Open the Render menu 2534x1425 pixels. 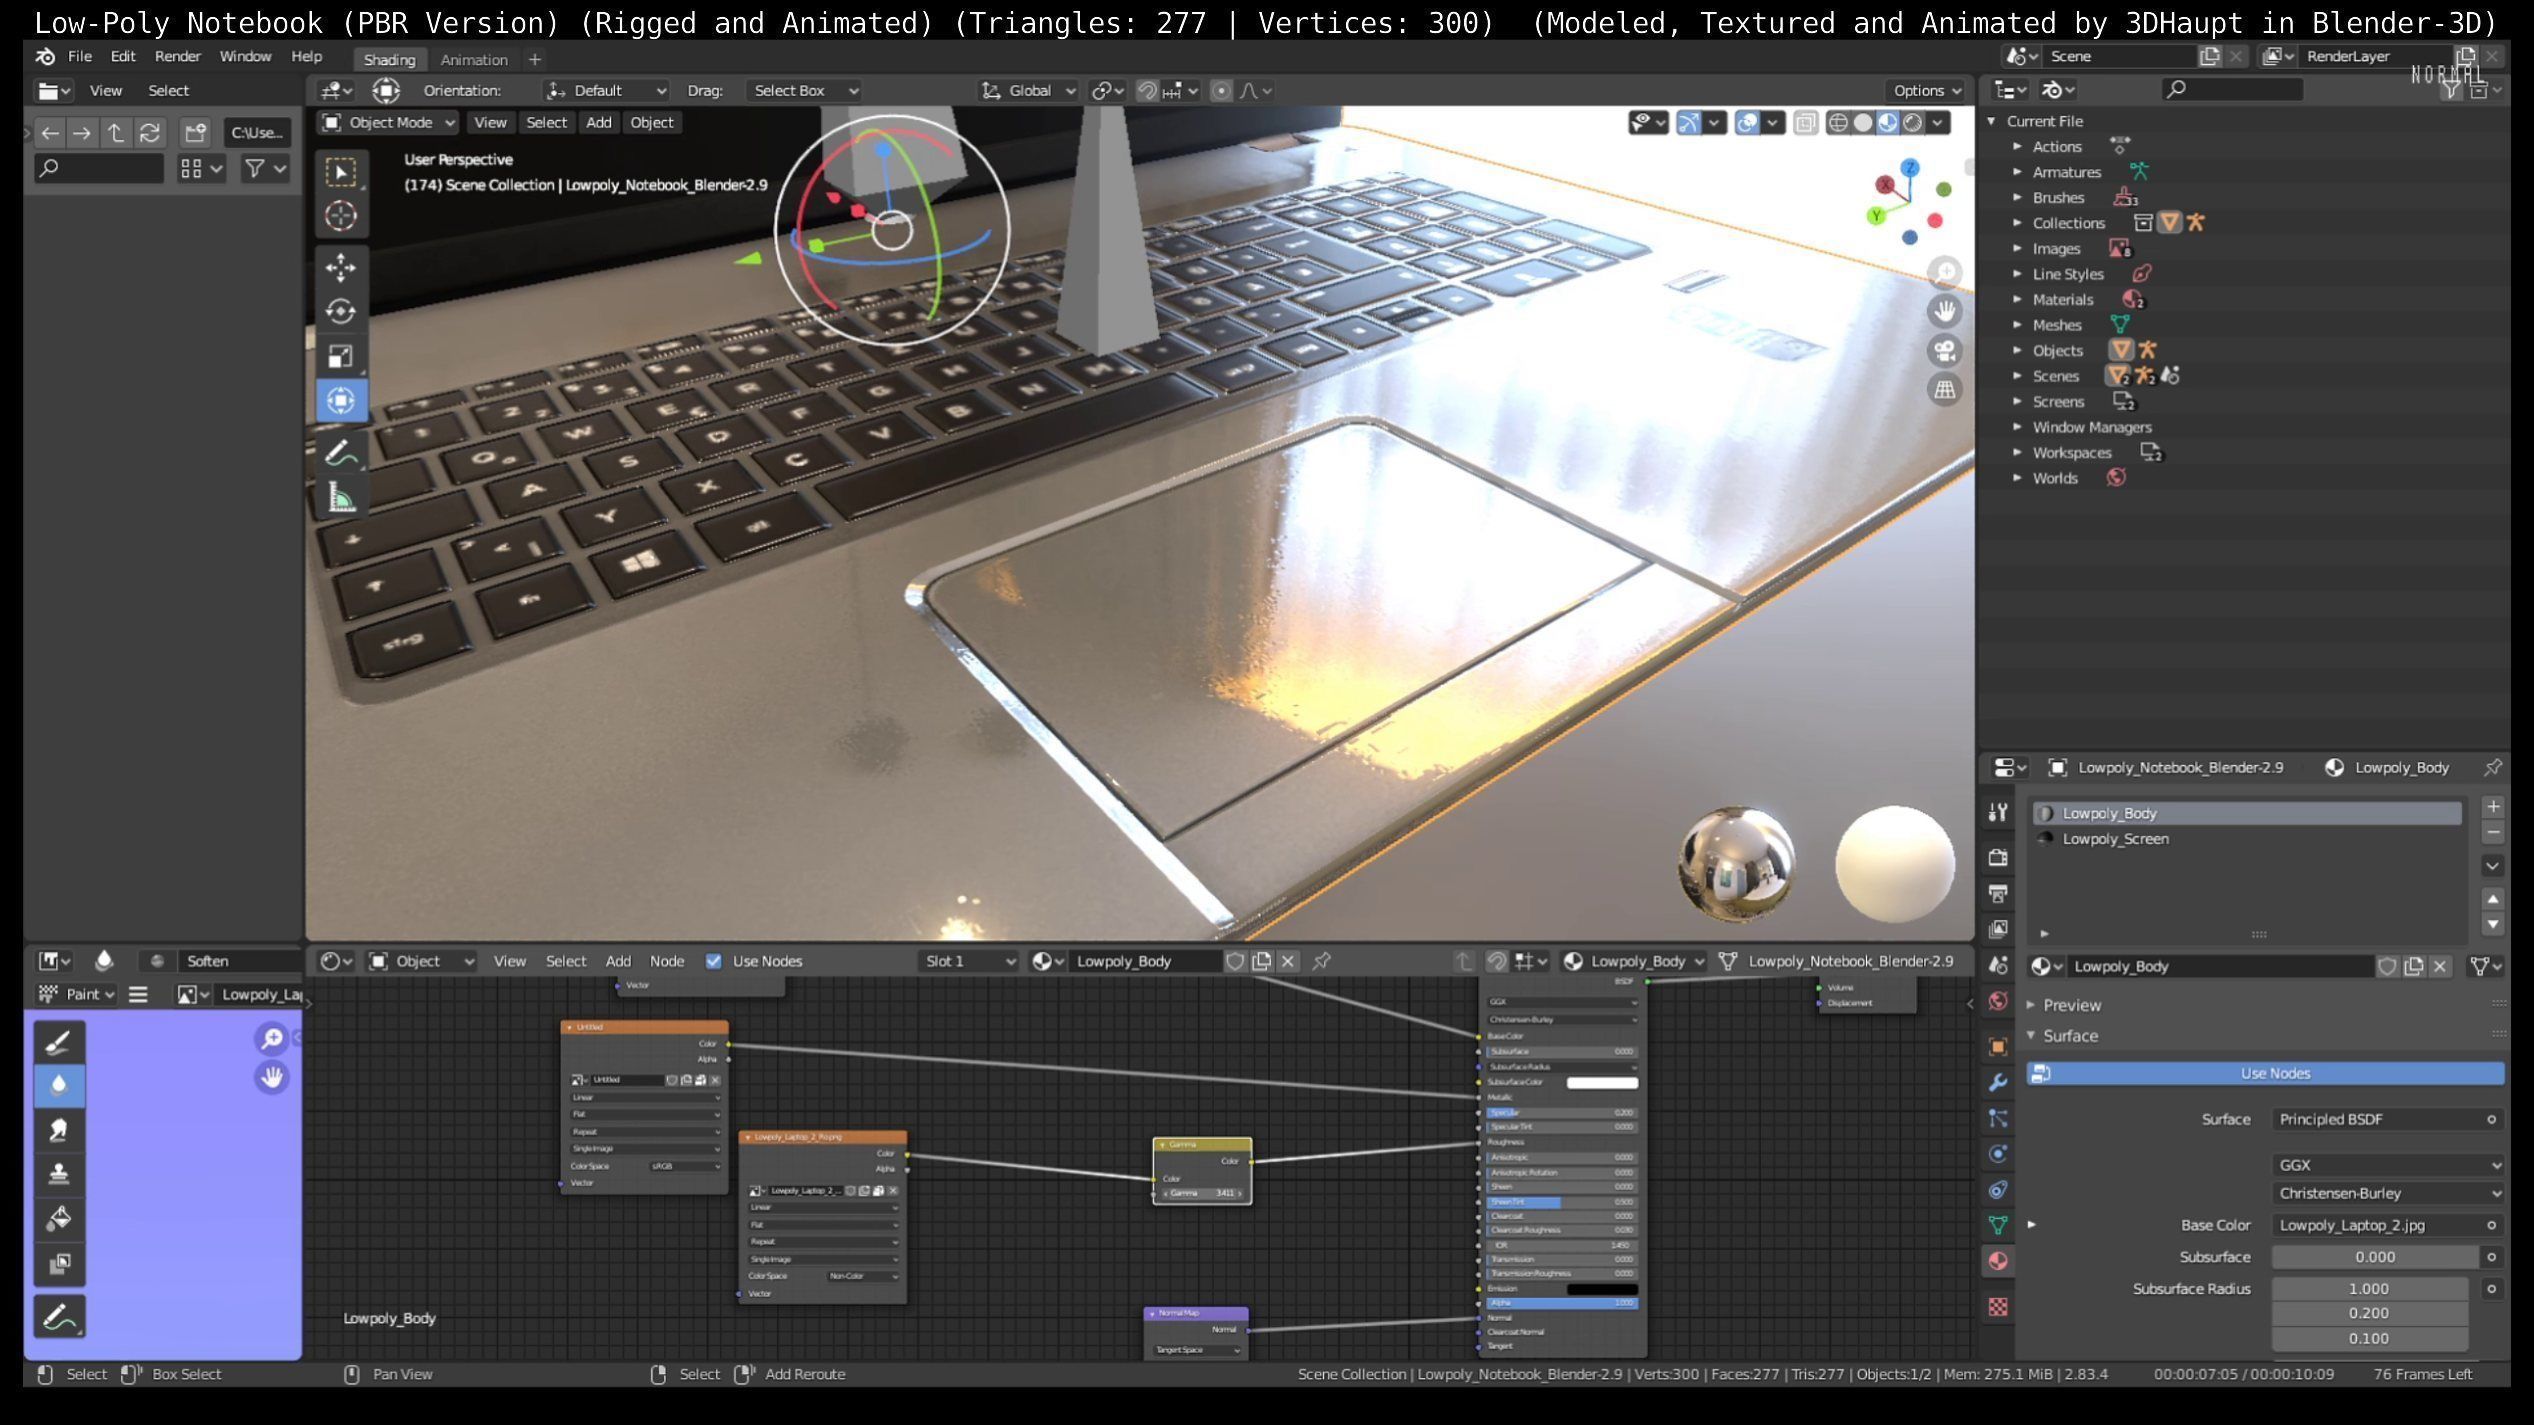(177, 57)
